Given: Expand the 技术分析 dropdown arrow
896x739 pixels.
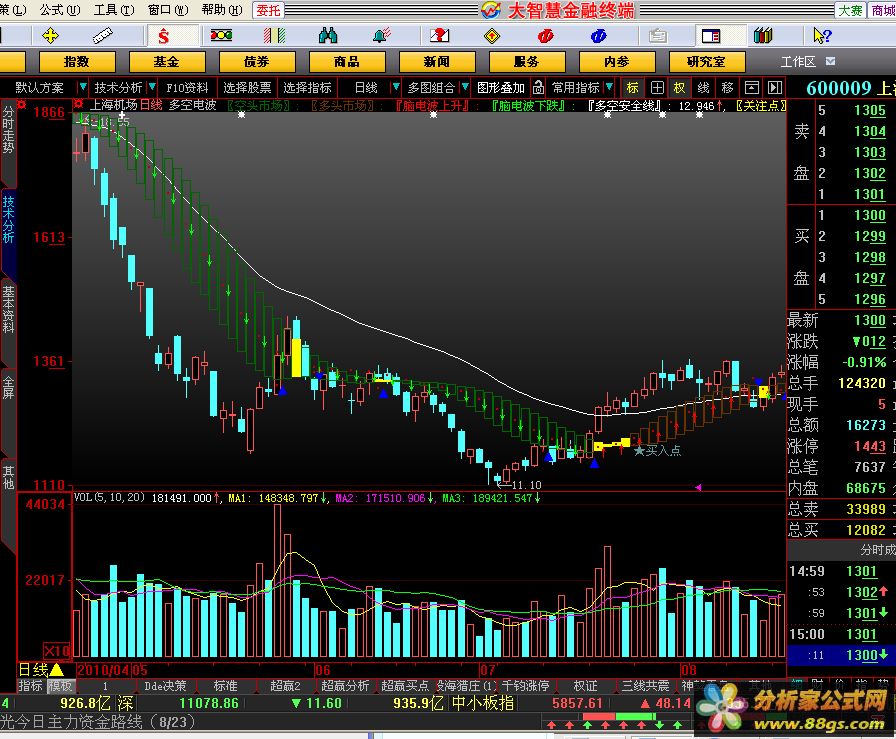Looking at the screenshot, I should tap(152, 87).
